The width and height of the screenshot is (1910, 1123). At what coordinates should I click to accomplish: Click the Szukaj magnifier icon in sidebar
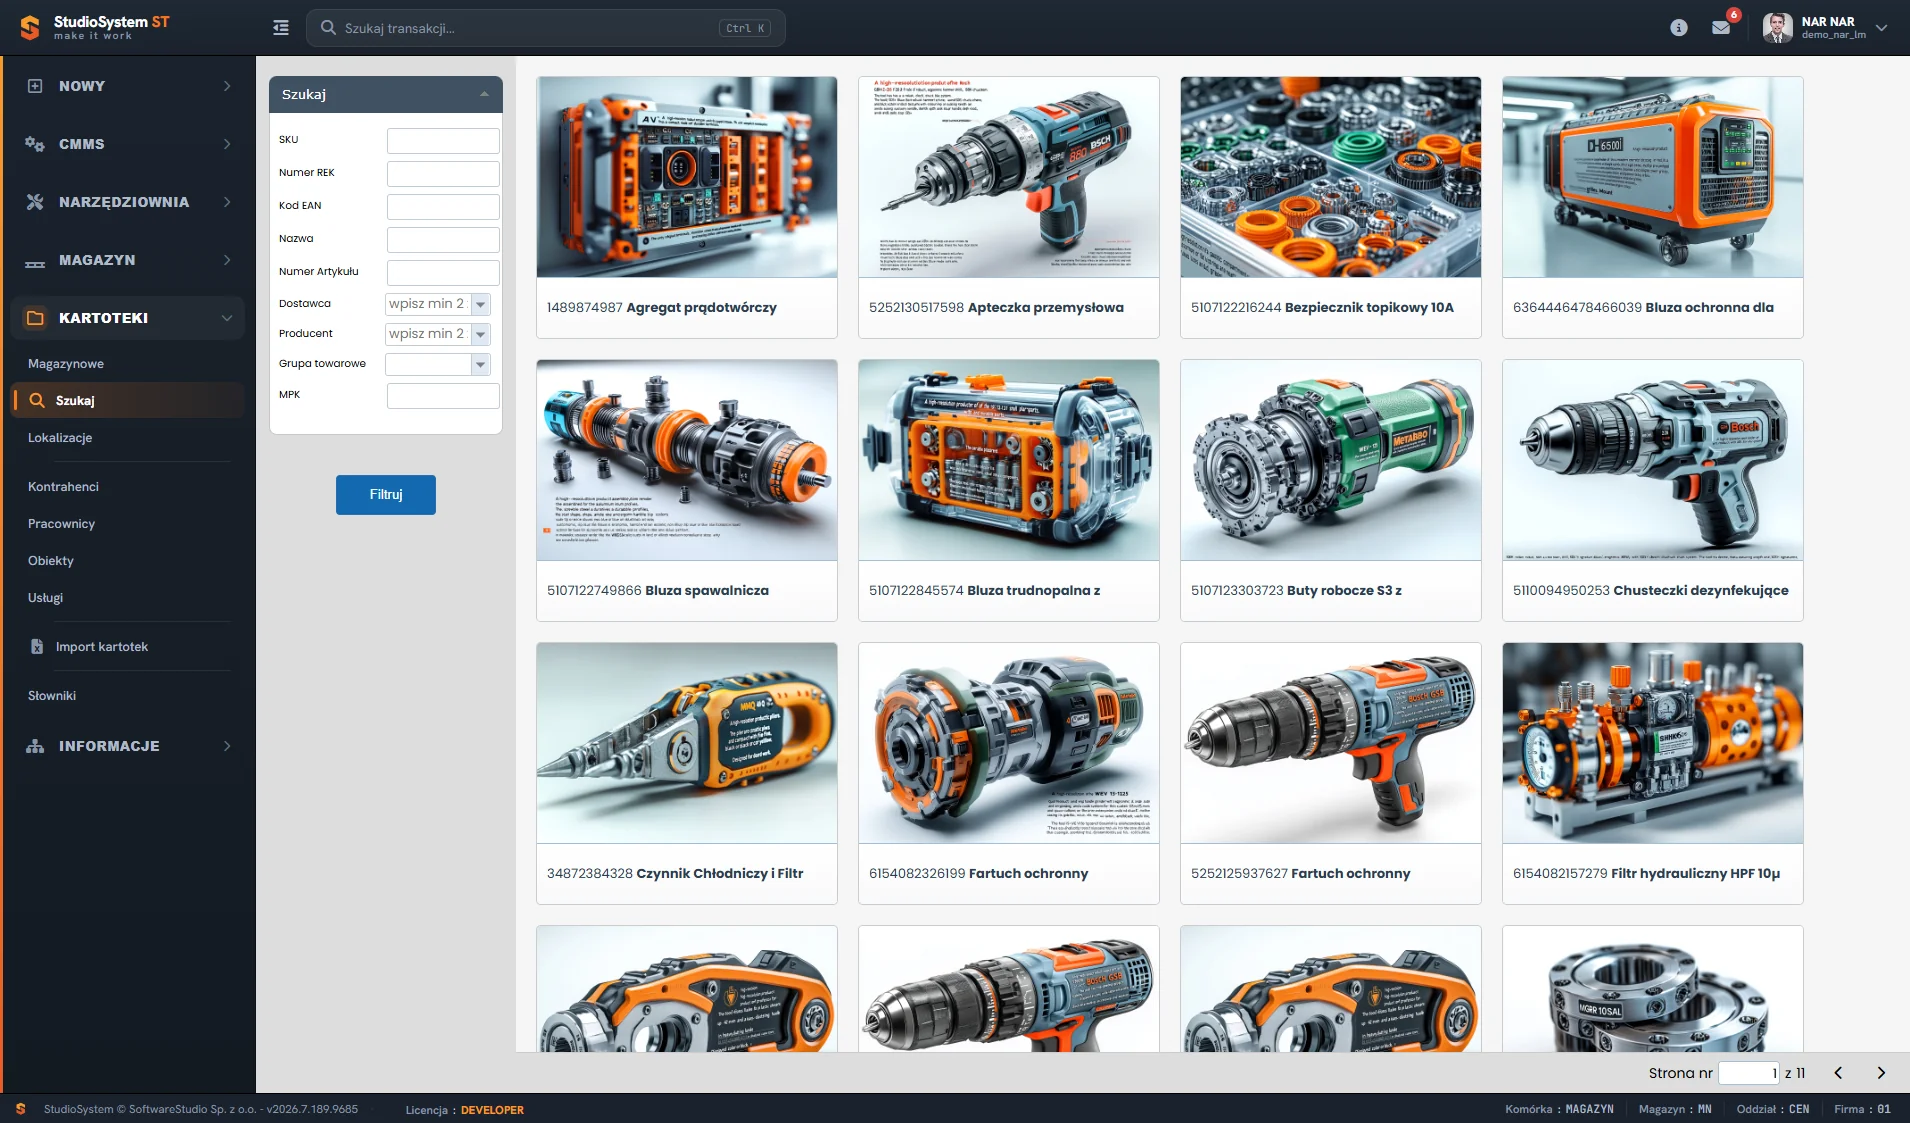coord(37,400)
